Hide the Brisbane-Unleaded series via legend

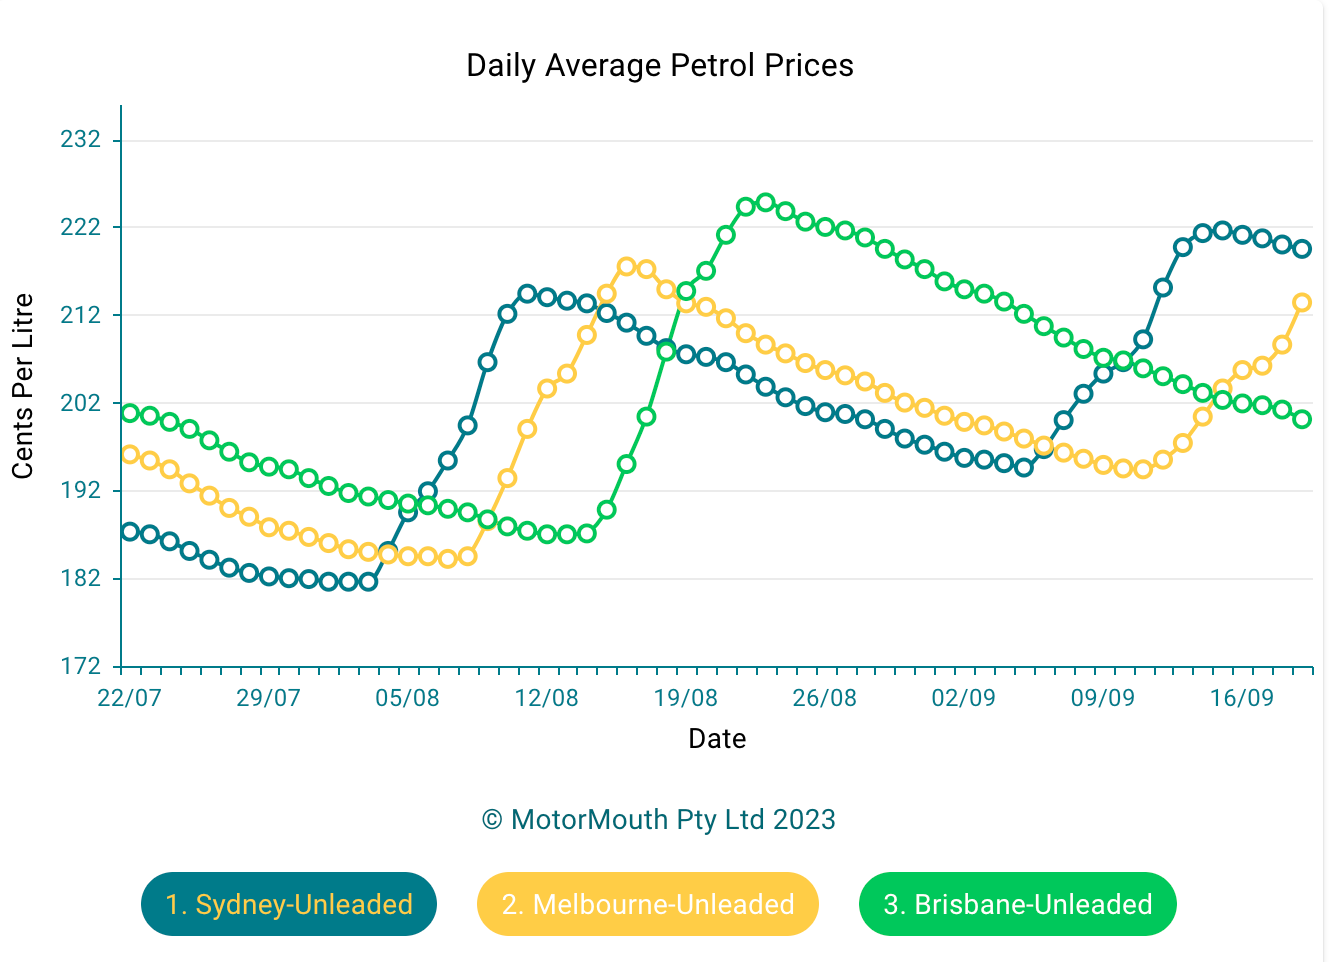point(1018,904)
